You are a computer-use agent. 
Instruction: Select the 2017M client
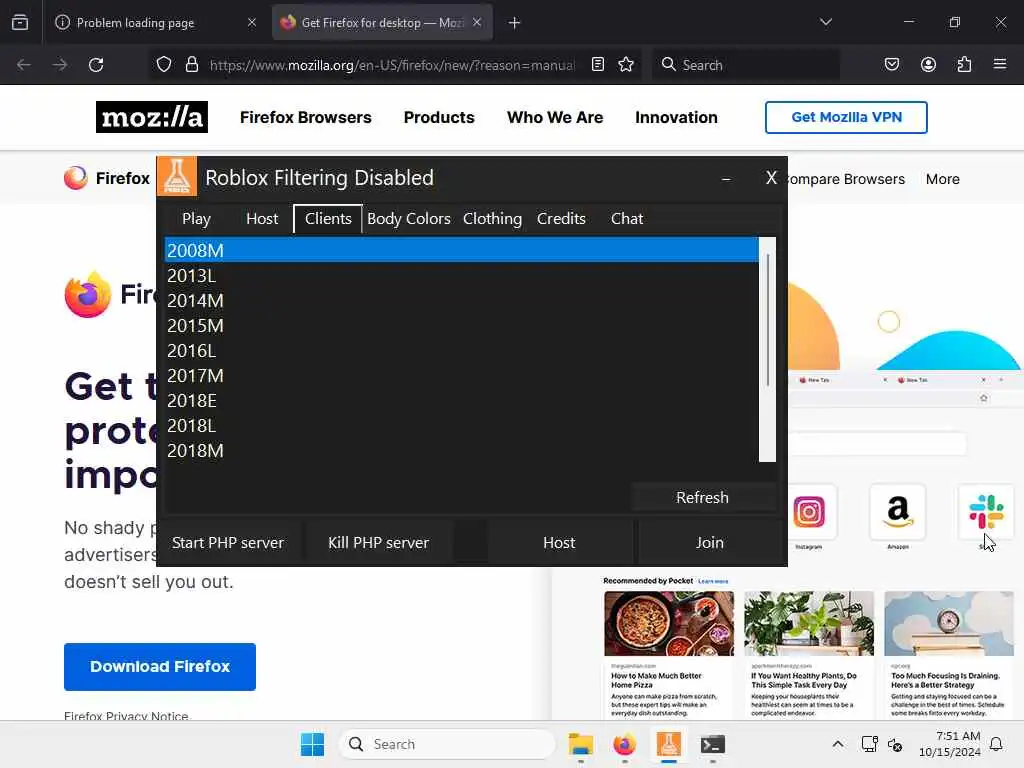coord(462,376)
